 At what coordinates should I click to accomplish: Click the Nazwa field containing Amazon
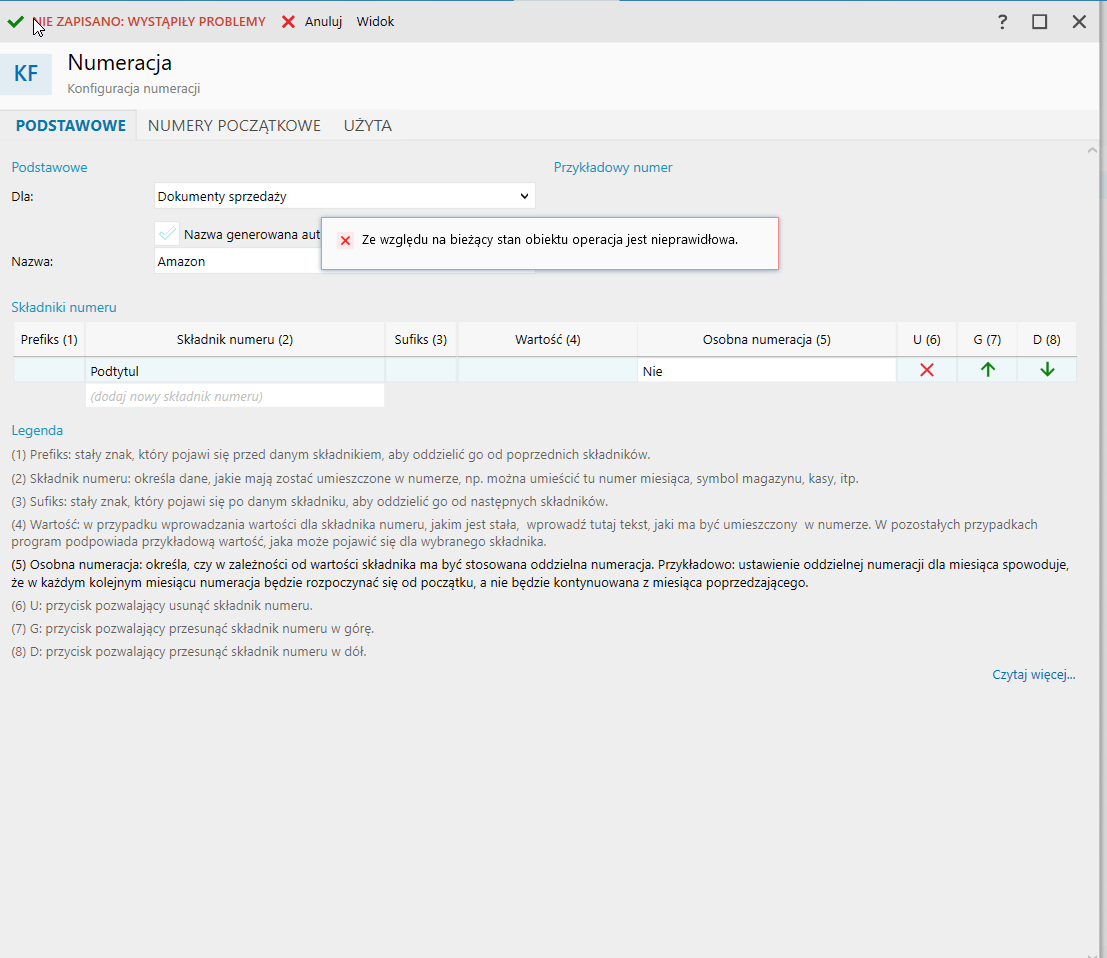[x=237, y=261]
